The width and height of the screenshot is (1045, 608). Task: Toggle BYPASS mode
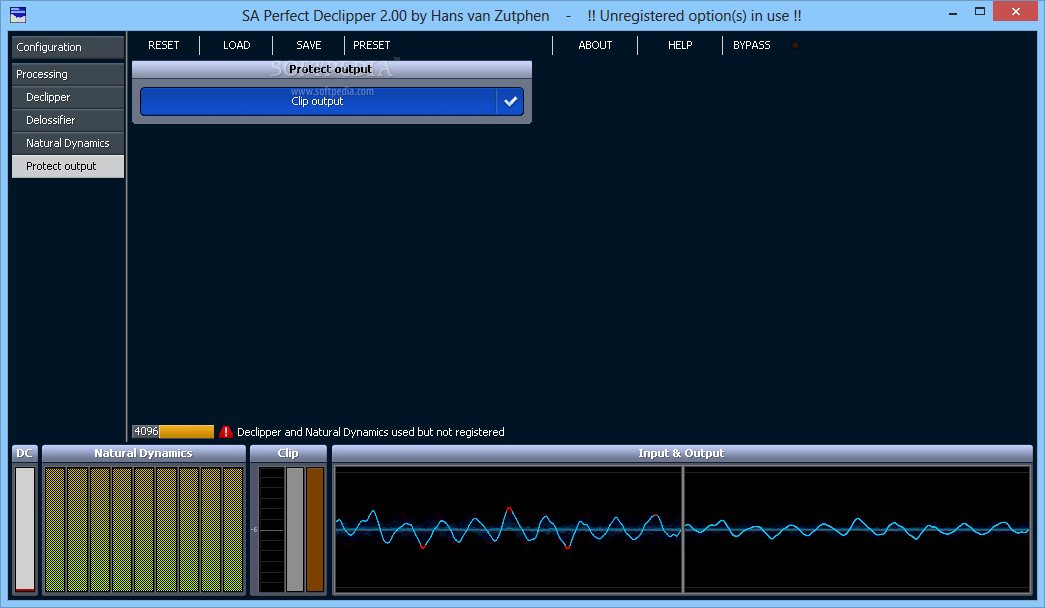(752, 45)
